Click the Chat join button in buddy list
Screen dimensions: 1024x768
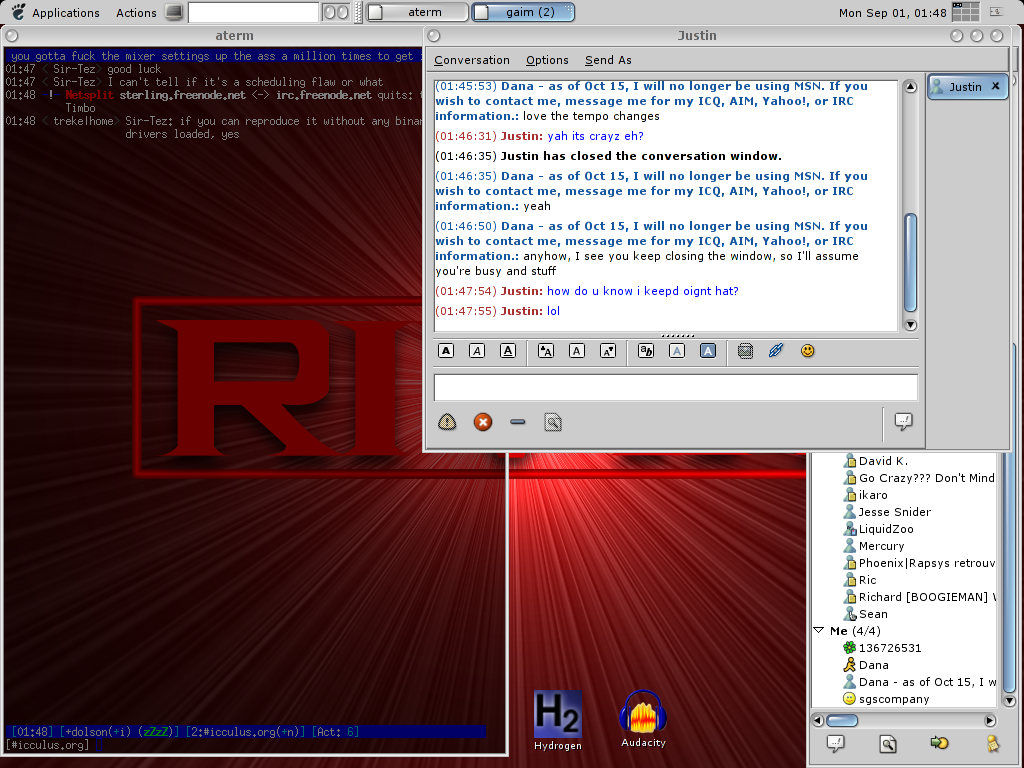point(939,743)
